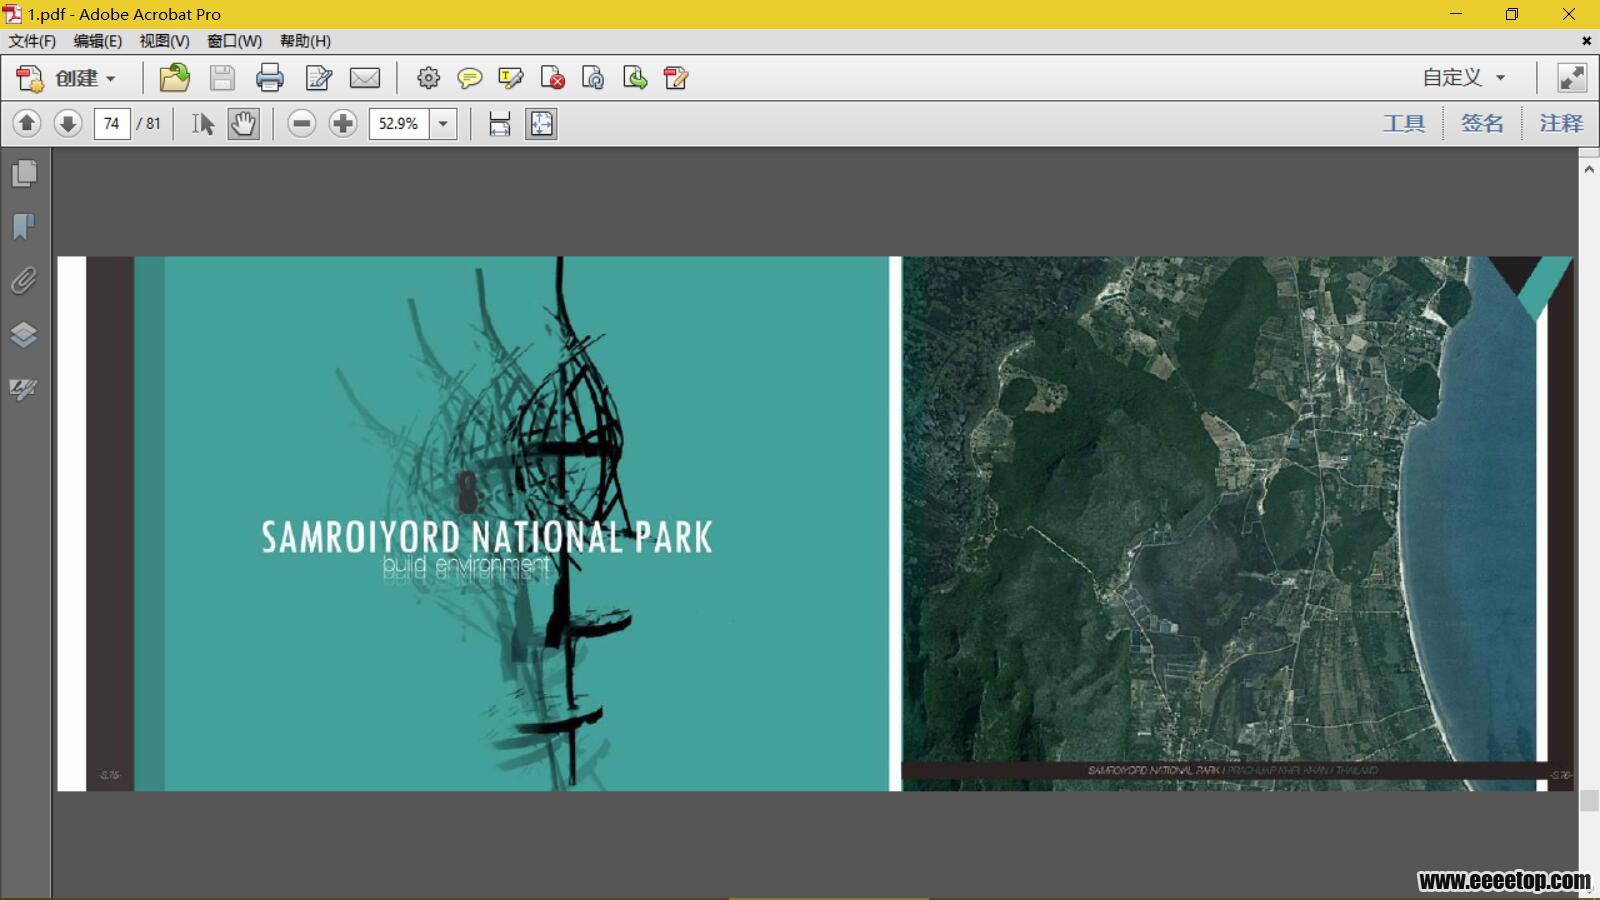
Task: Show the bookmarks panel
Action: pyautogui.click(x=24, y=227)
